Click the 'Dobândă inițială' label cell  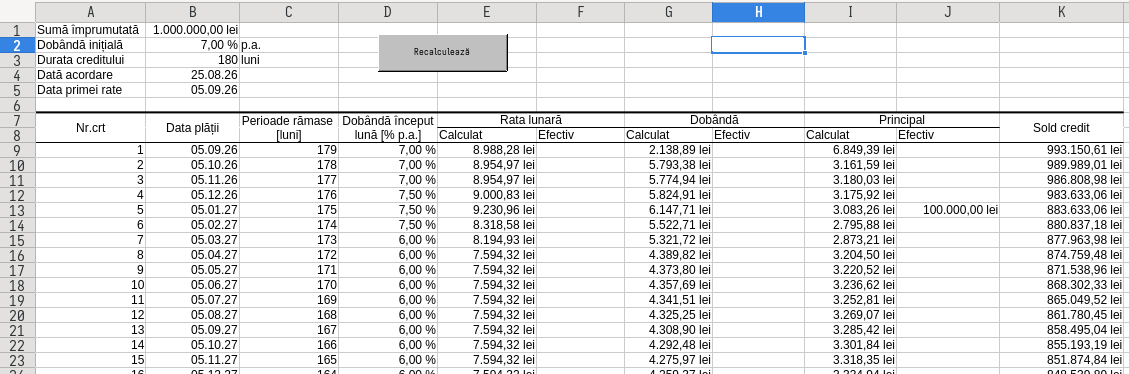(91, 45)
